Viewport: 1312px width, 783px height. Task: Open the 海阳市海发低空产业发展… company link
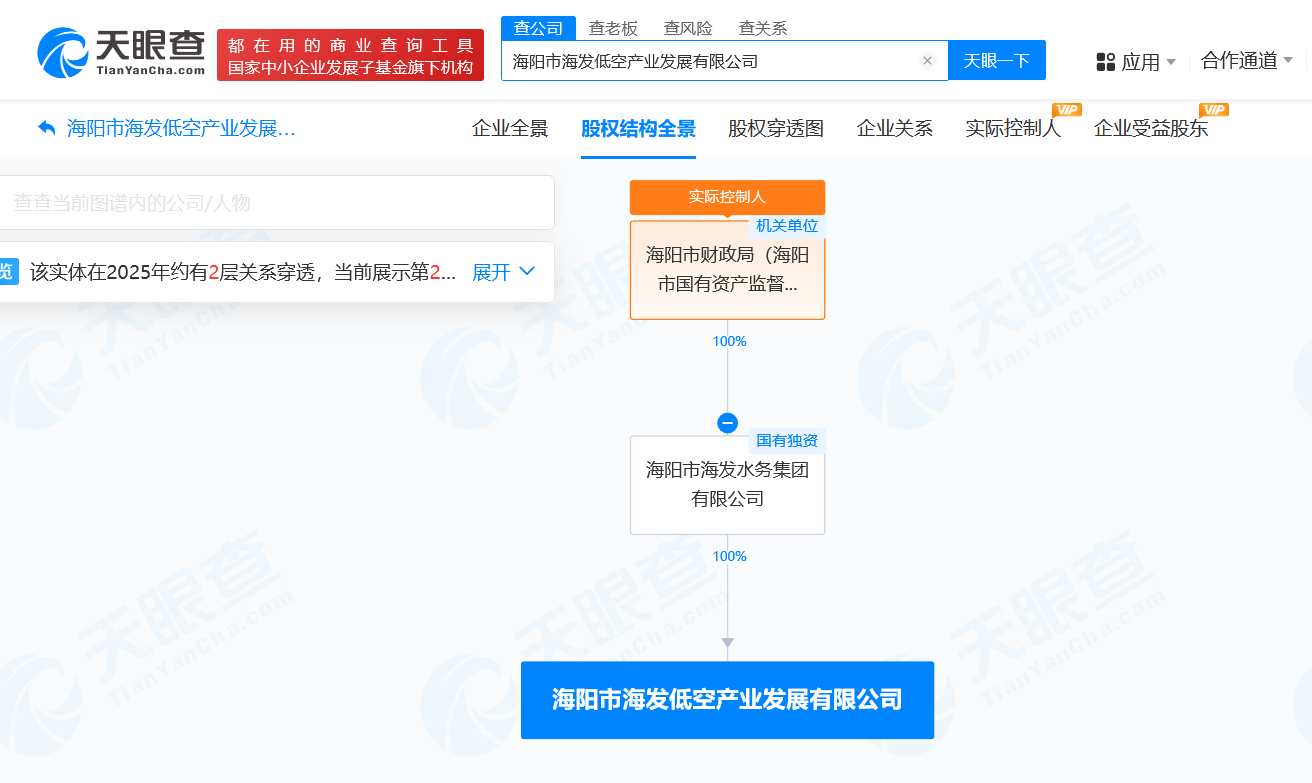(x=181, y=128)
